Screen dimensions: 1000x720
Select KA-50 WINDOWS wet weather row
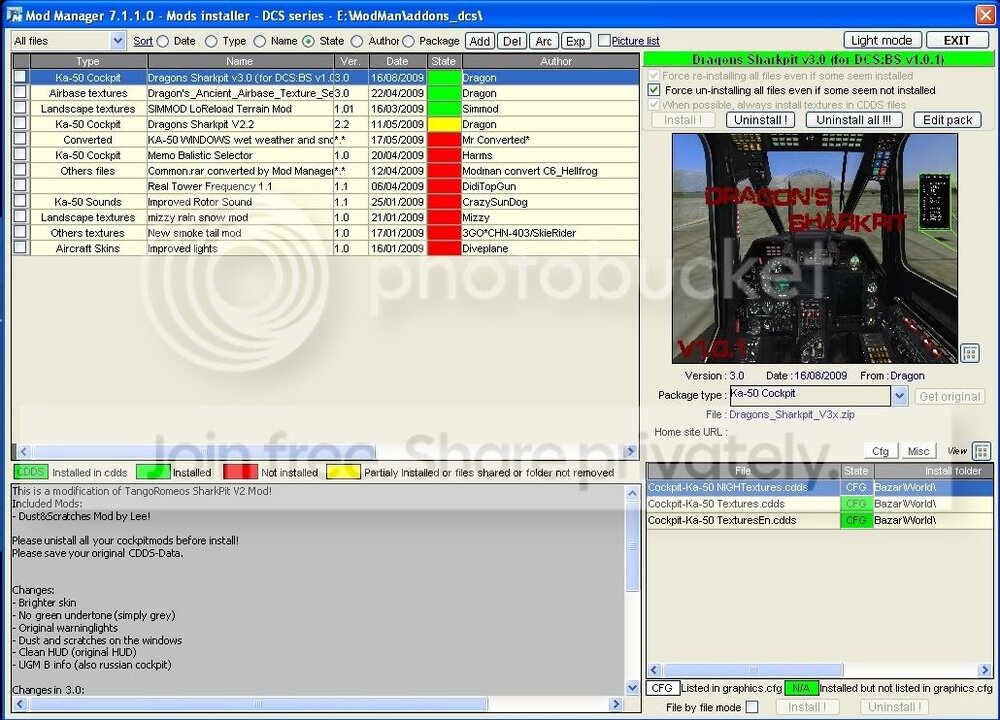(326, 140)
